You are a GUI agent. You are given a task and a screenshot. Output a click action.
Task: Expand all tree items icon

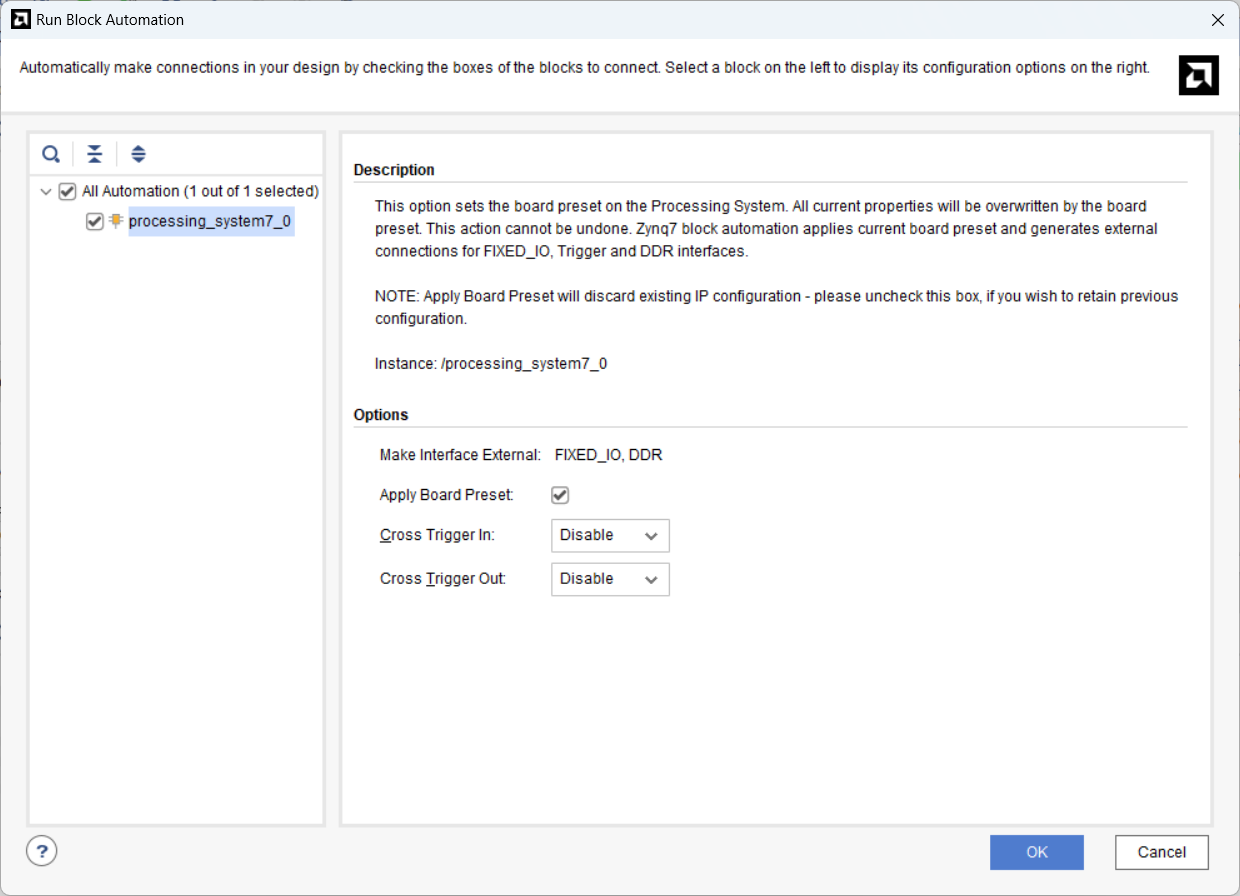pos(138,154)
